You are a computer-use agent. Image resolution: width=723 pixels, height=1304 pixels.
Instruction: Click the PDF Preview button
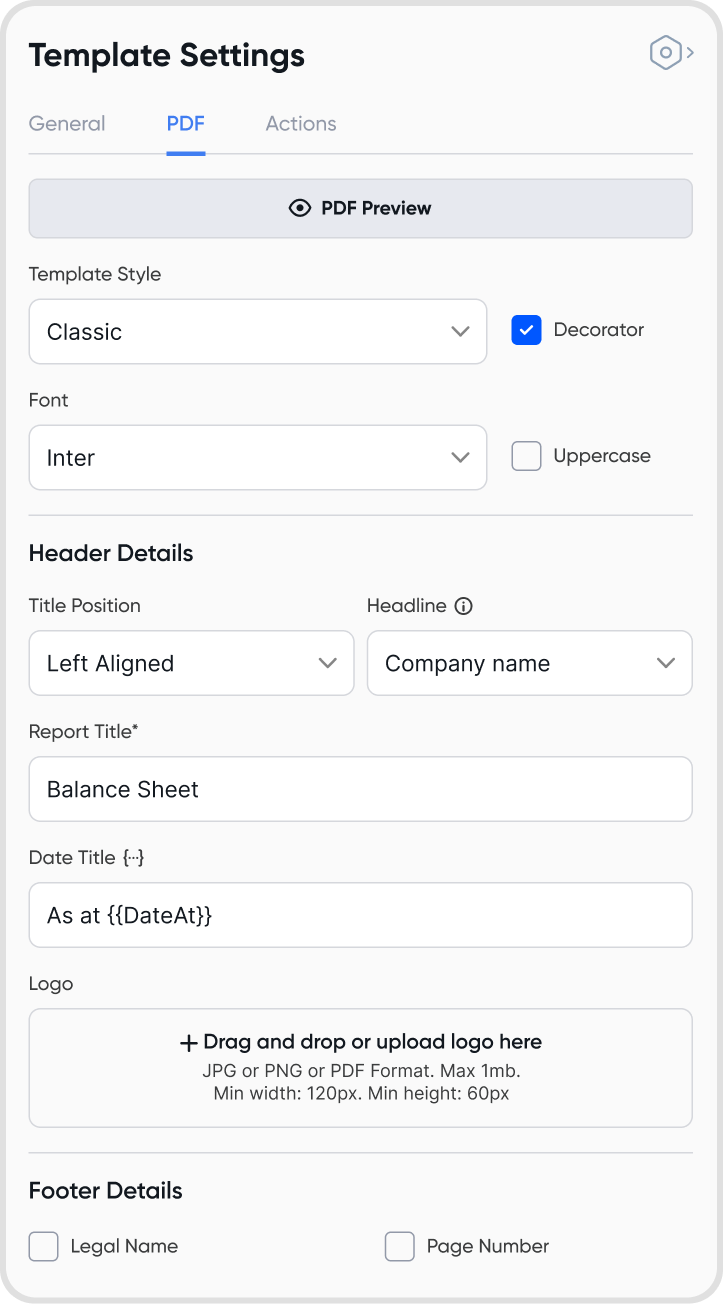360,208
